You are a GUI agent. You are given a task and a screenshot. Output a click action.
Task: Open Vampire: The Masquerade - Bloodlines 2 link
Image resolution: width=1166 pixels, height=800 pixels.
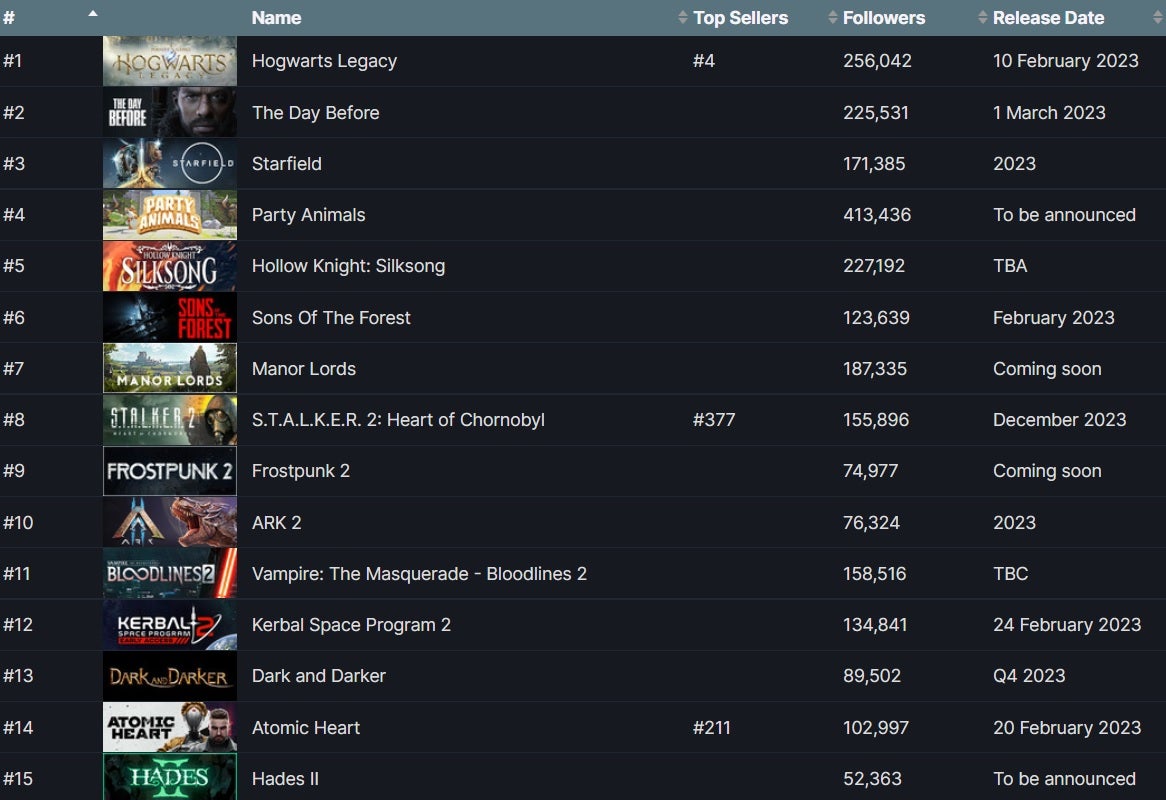click(419, 574)
